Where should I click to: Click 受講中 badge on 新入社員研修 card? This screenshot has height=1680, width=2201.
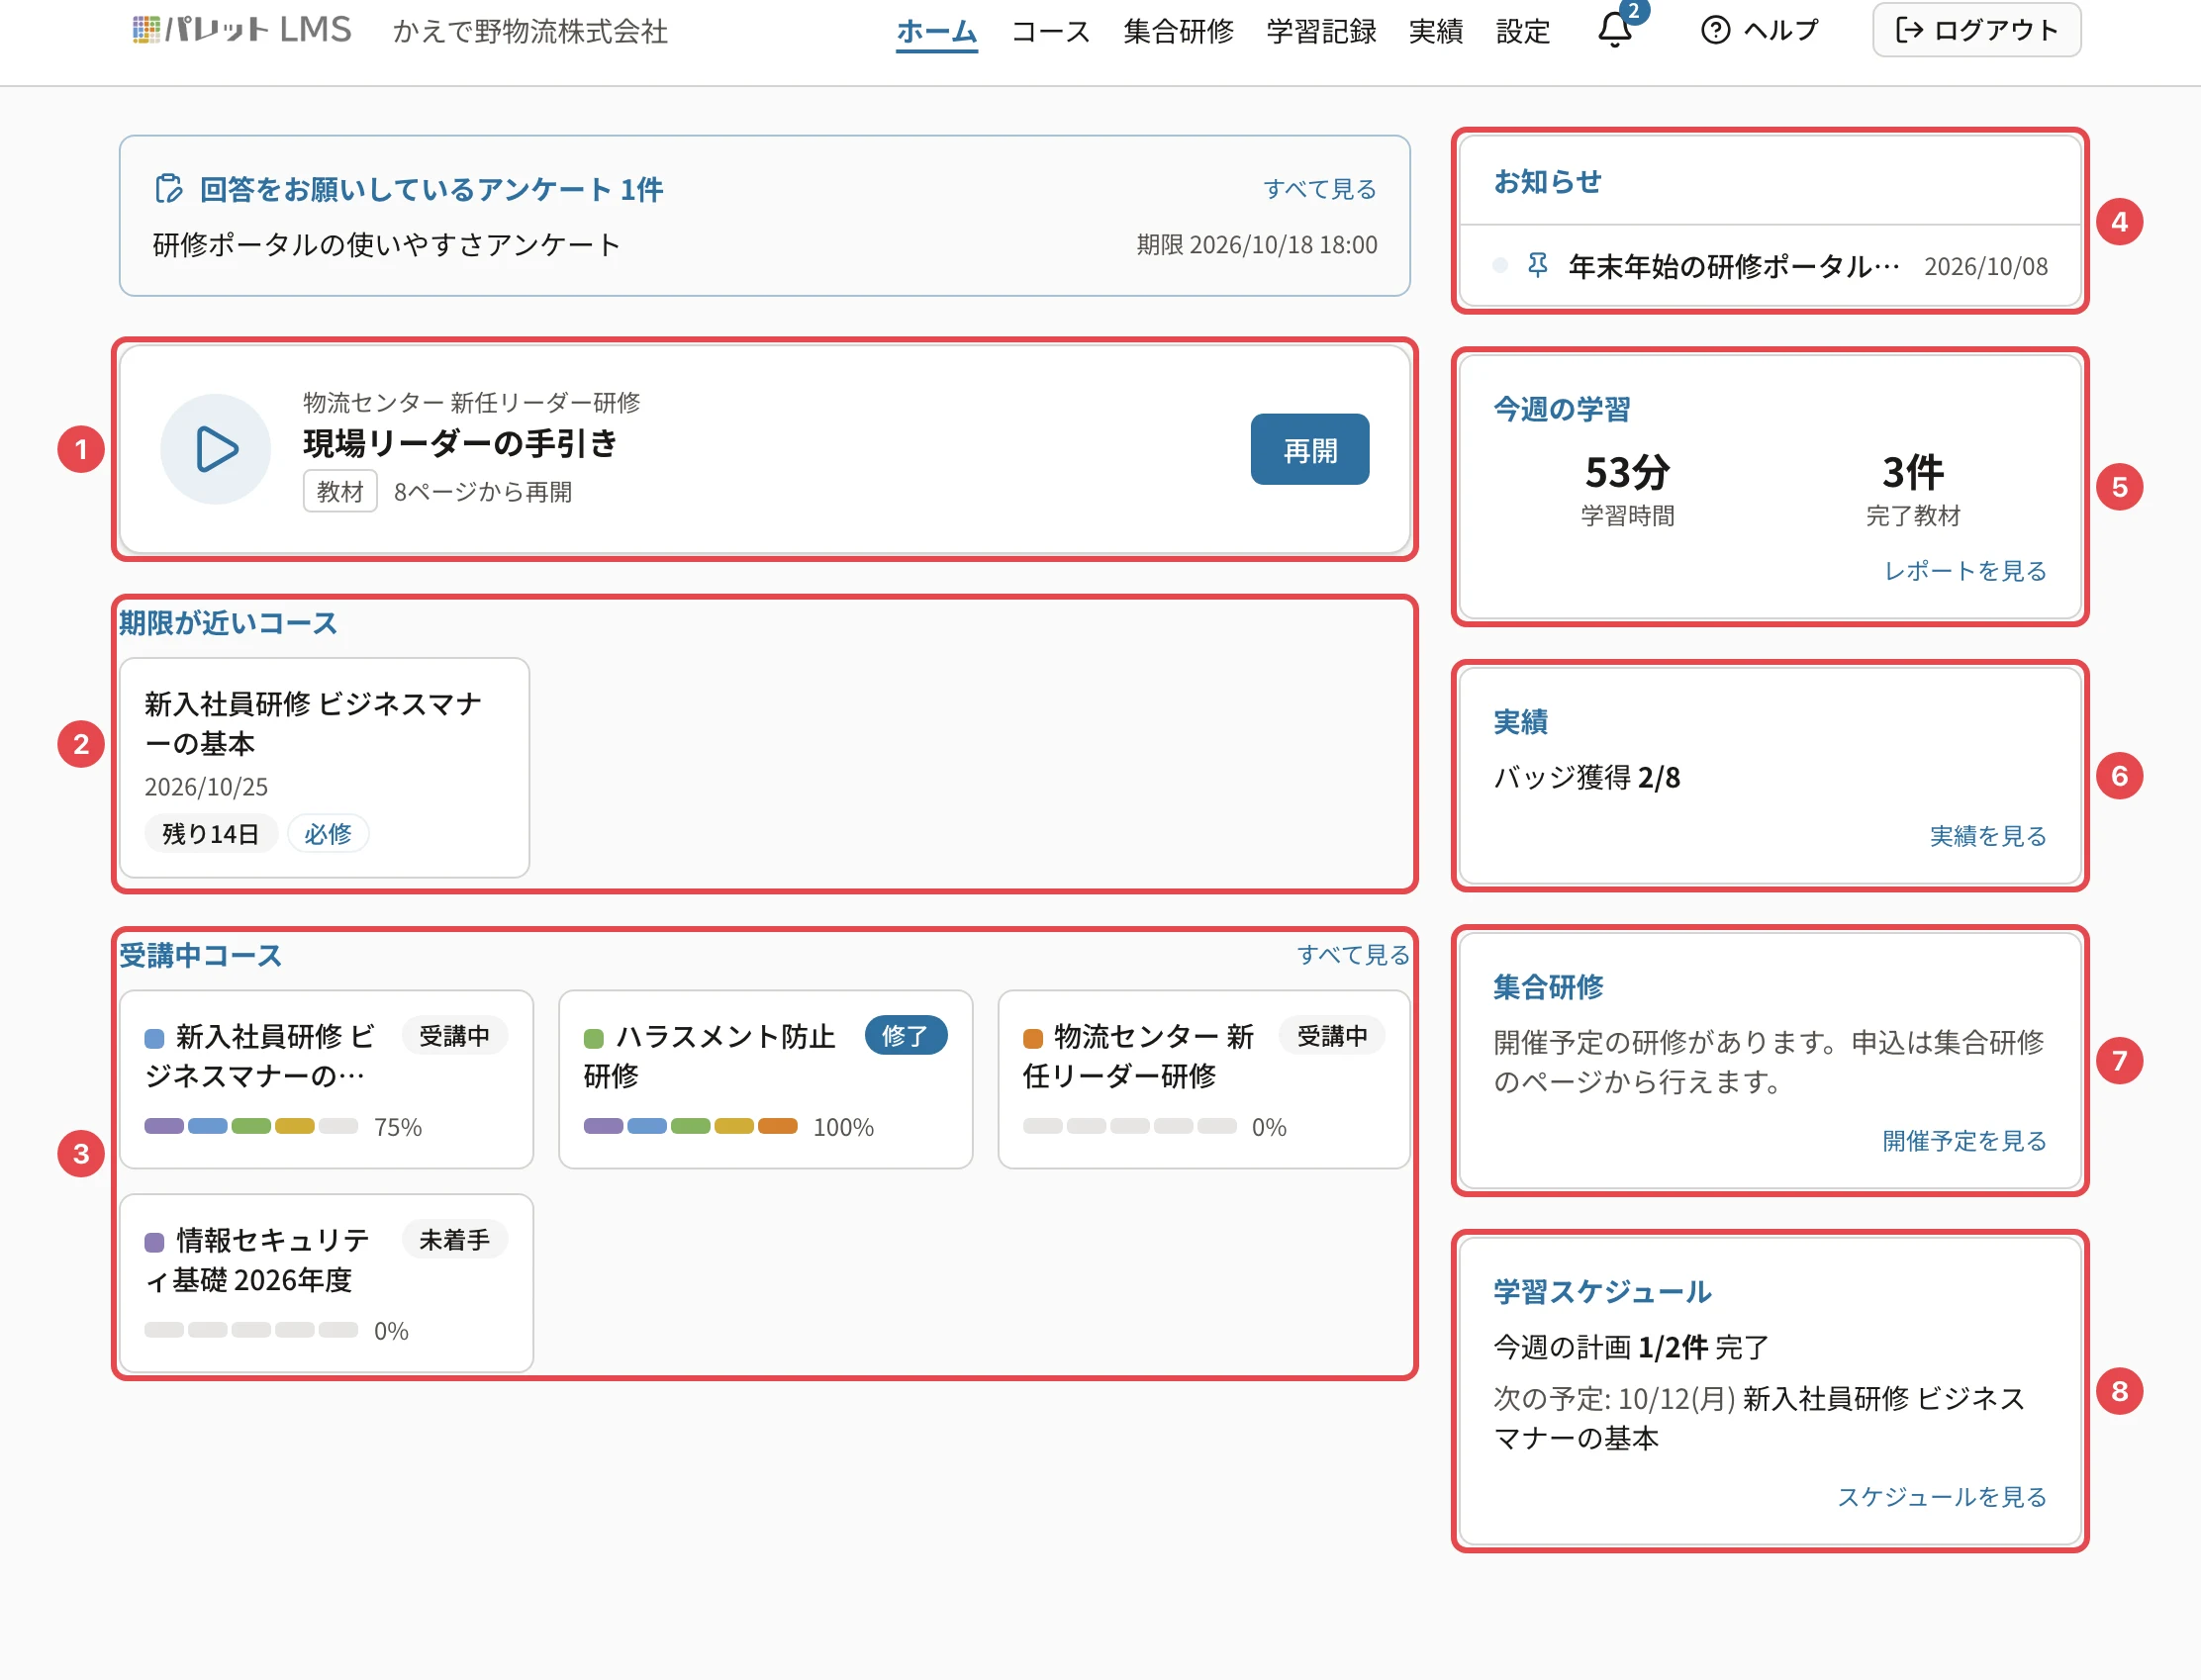click(x=454, y=1036)
